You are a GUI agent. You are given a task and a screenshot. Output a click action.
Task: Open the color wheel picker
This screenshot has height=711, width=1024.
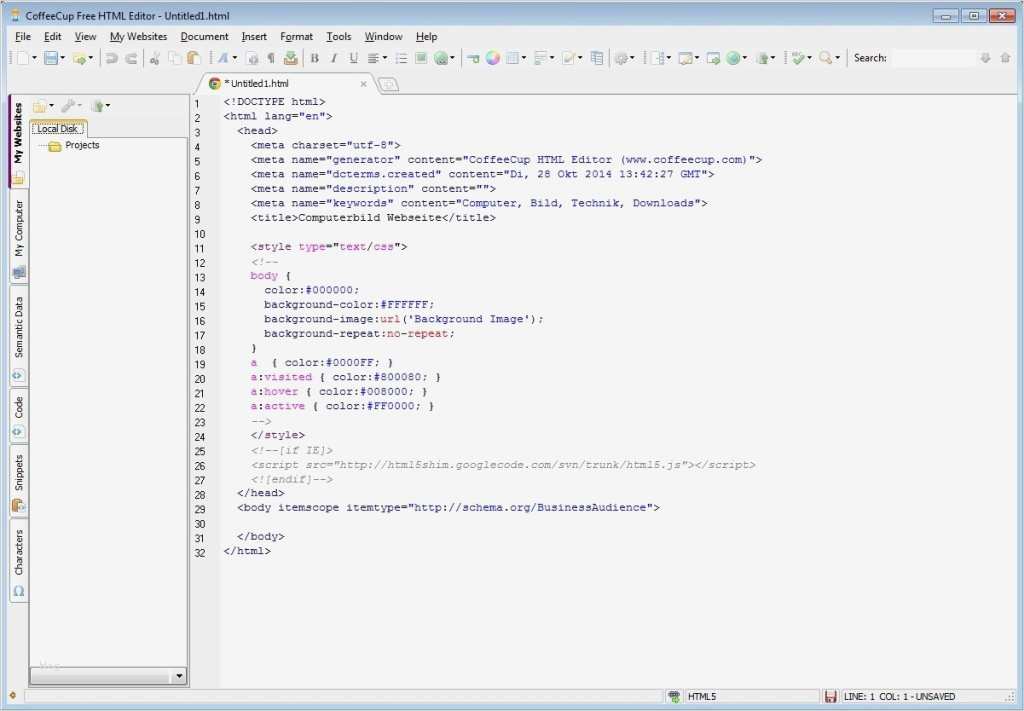(493, 59)
